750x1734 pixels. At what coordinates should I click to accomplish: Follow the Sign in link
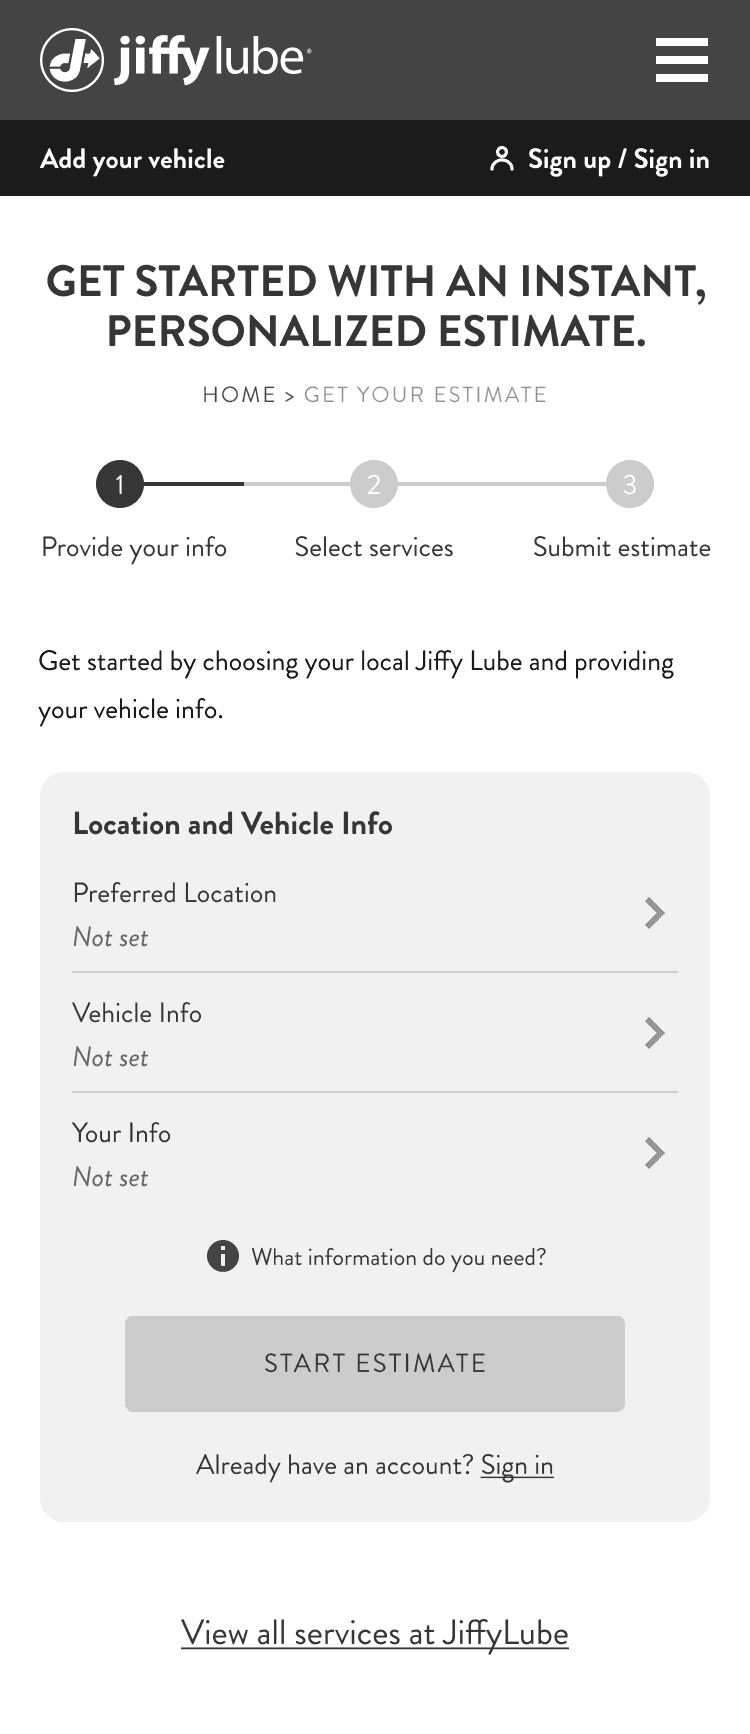tap(517, 1465)
